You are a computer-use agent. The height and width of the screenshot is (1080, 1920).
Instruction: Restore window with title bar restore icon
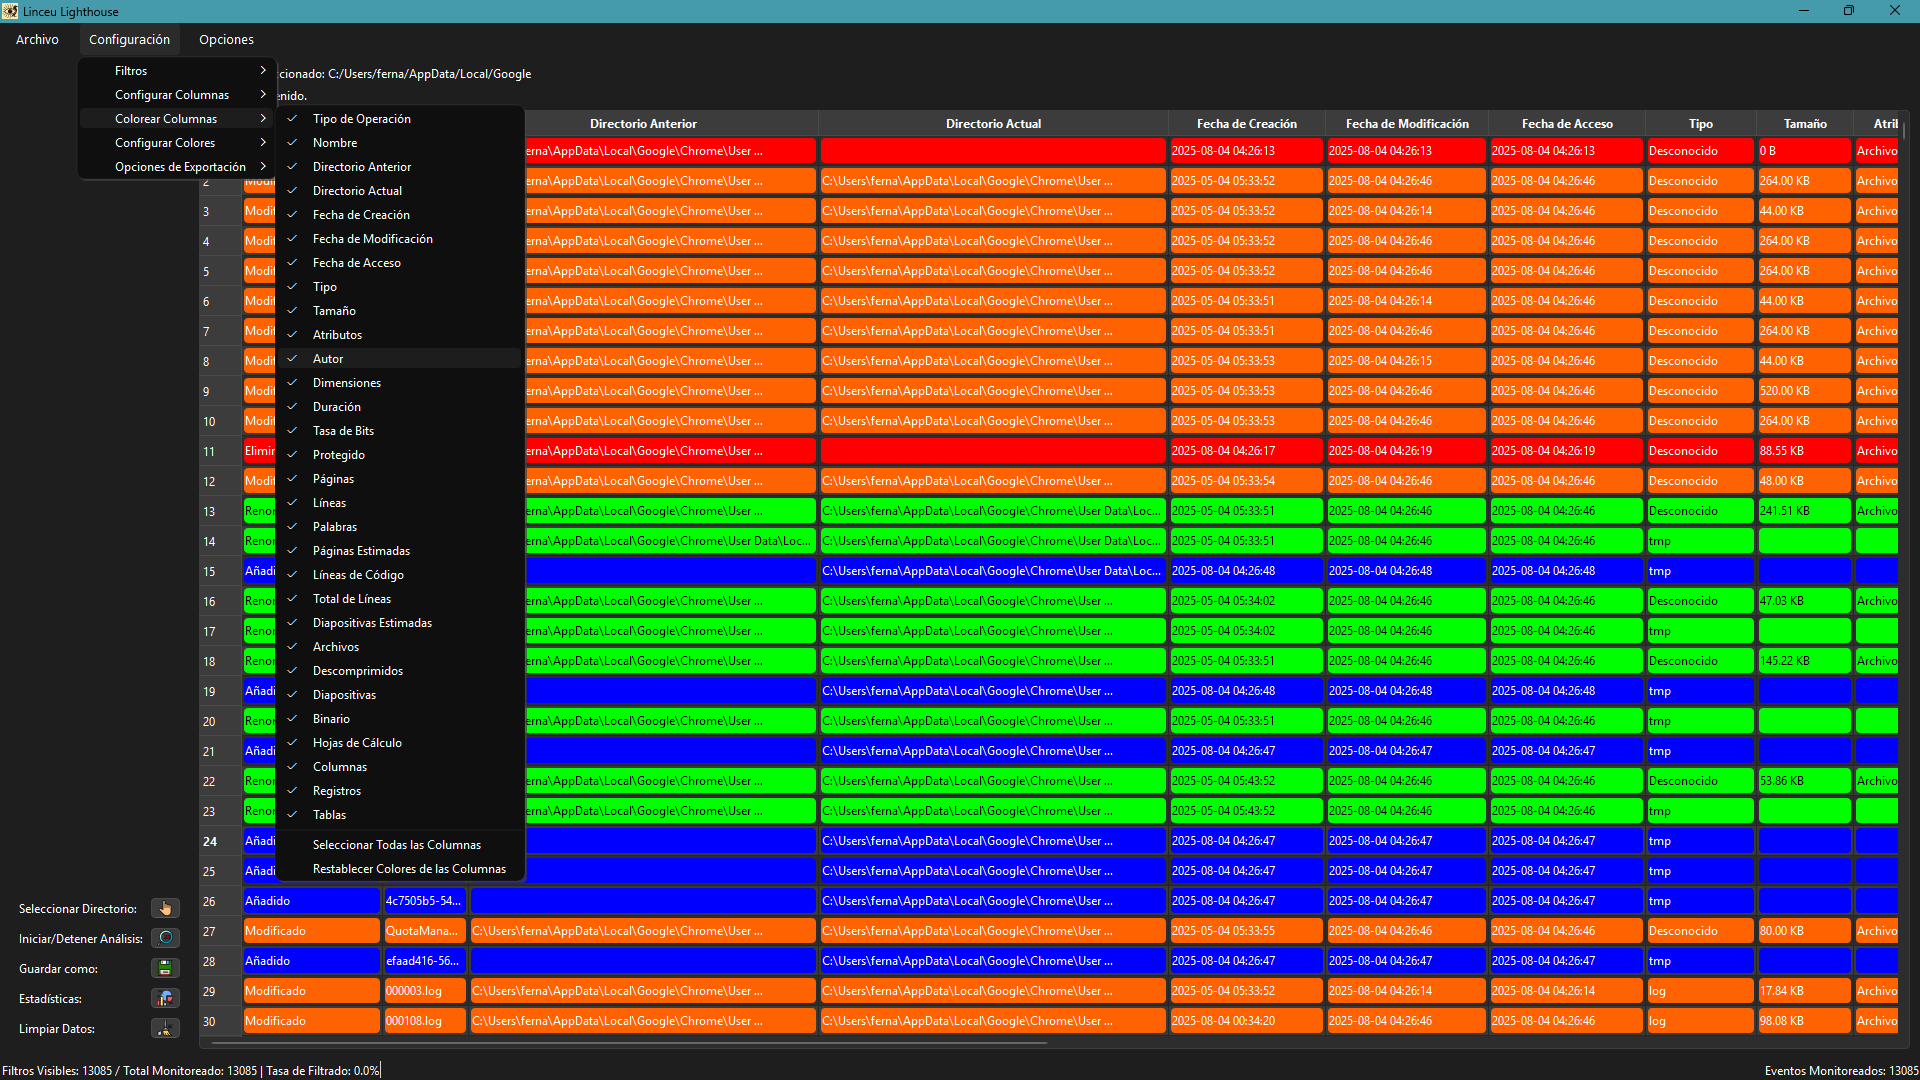[1848, 11]
